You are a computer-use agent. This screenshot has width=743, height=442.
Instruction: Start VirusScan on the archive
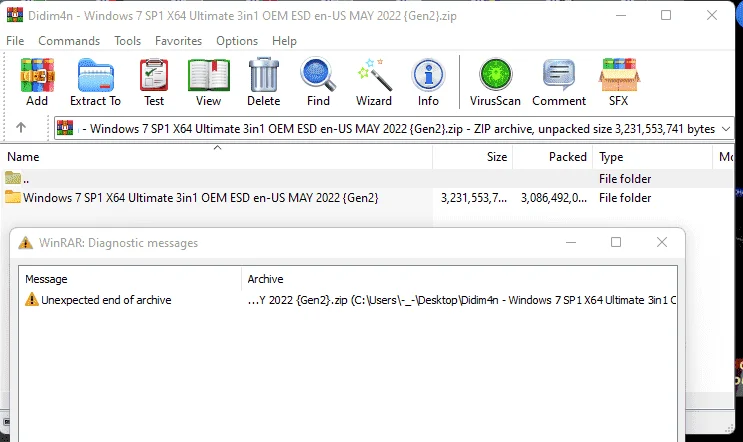(x=495, y=75)
